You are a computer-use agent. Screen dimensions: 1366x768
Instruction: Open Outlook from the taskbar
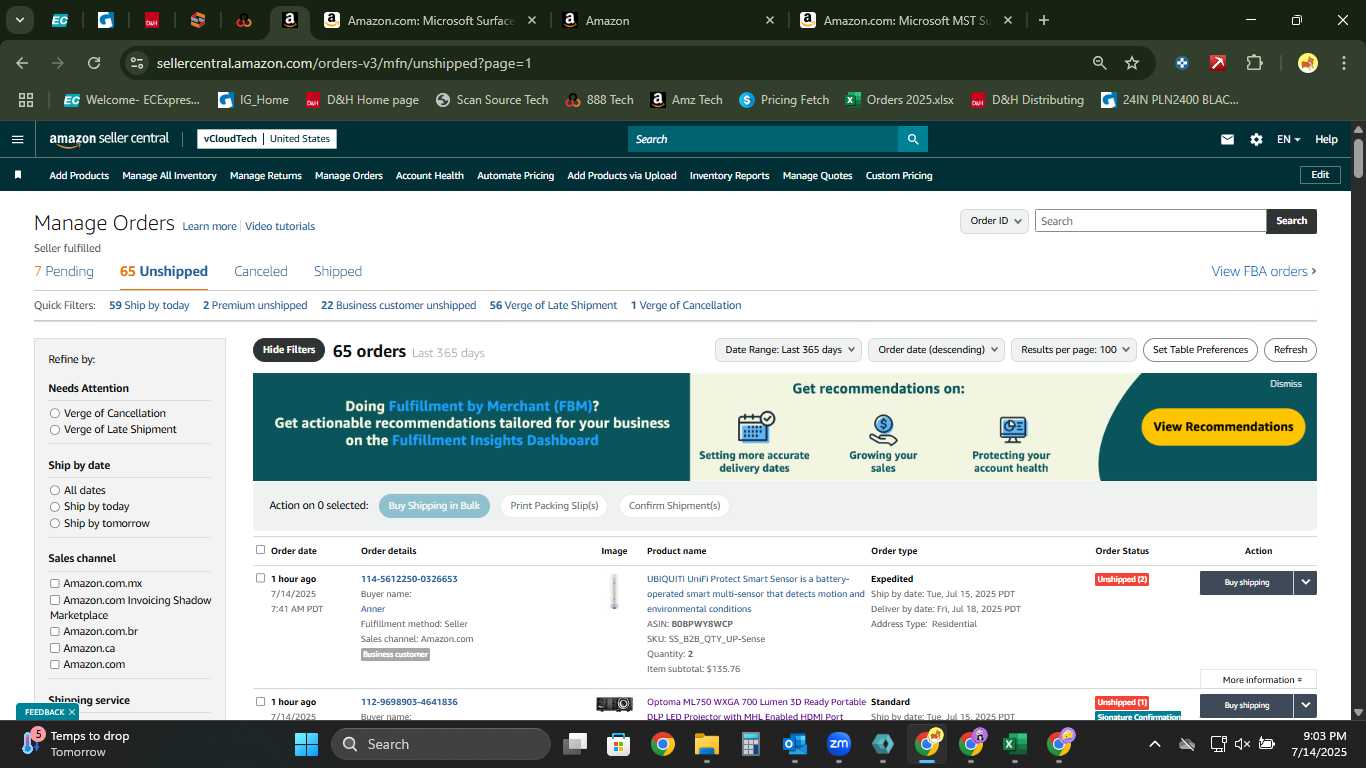pyautogui.click(x=795, y=744)
